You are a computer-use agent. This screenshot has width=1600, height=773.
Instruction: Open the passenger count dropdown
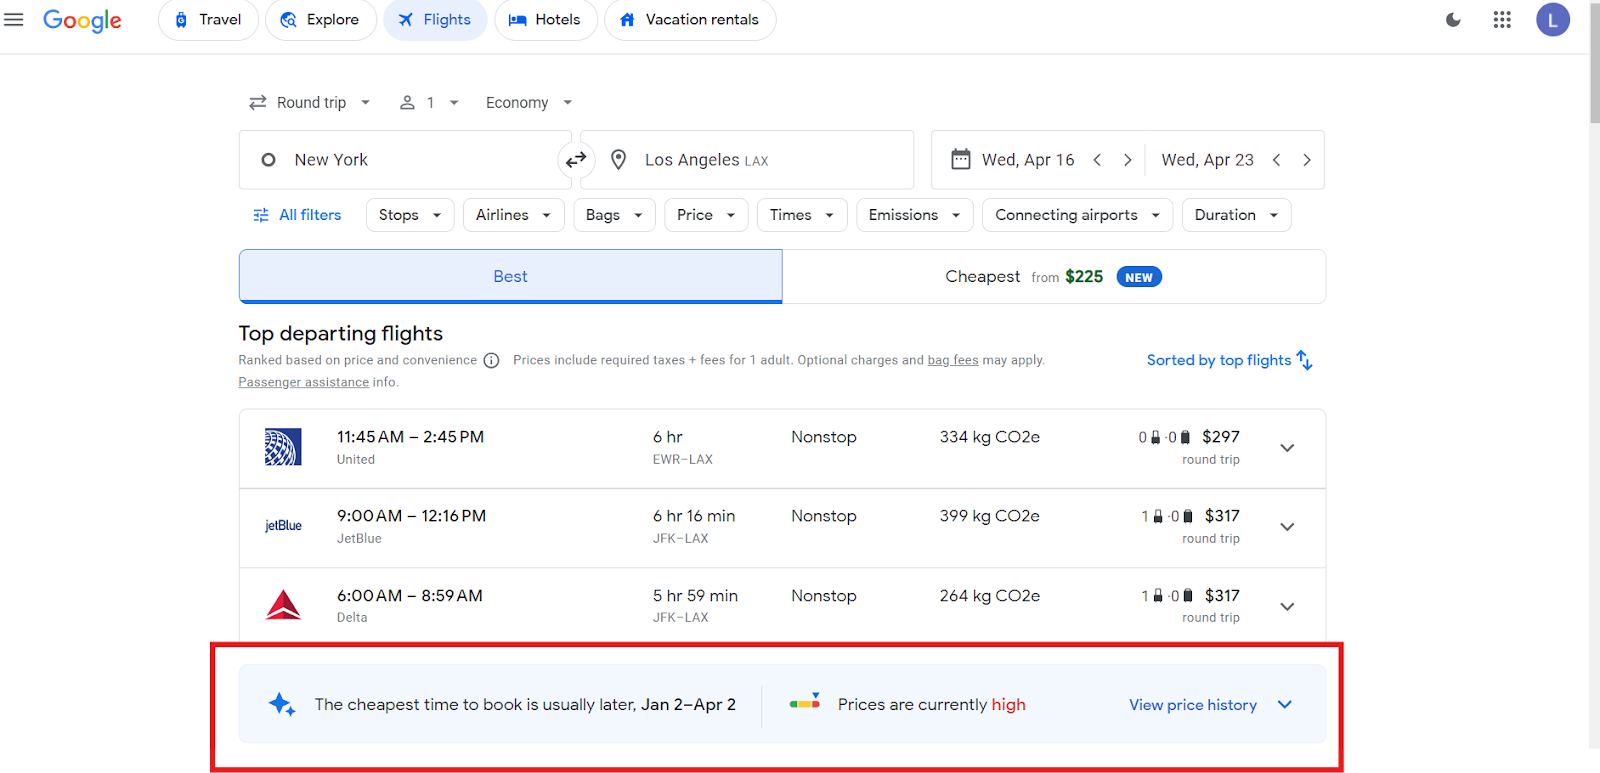click(x=429, y=103)
